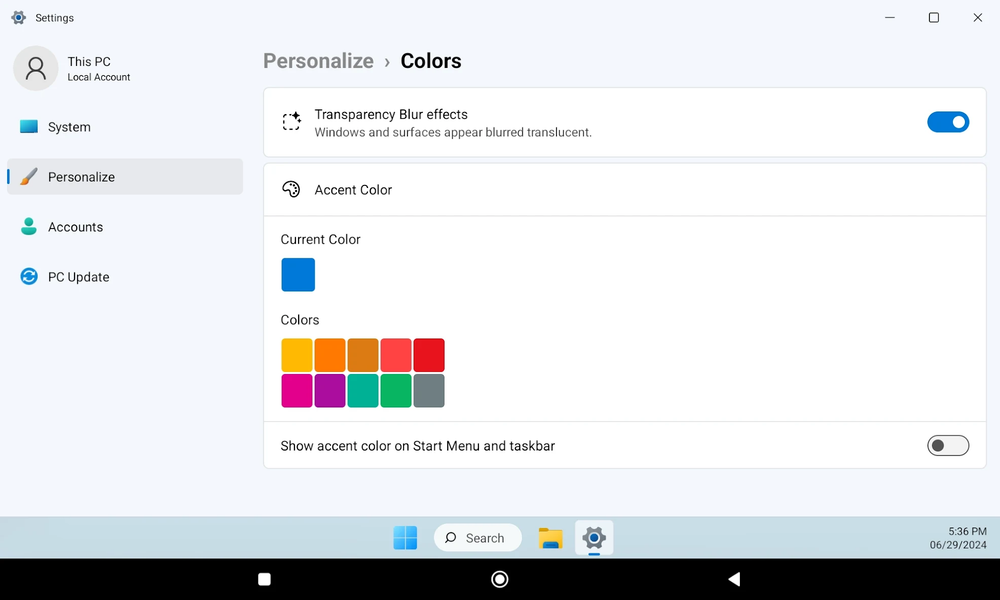Click the Windows Start logo on taskbar
The height and width of the screenshot is (600, 1000).
[405, 538]
